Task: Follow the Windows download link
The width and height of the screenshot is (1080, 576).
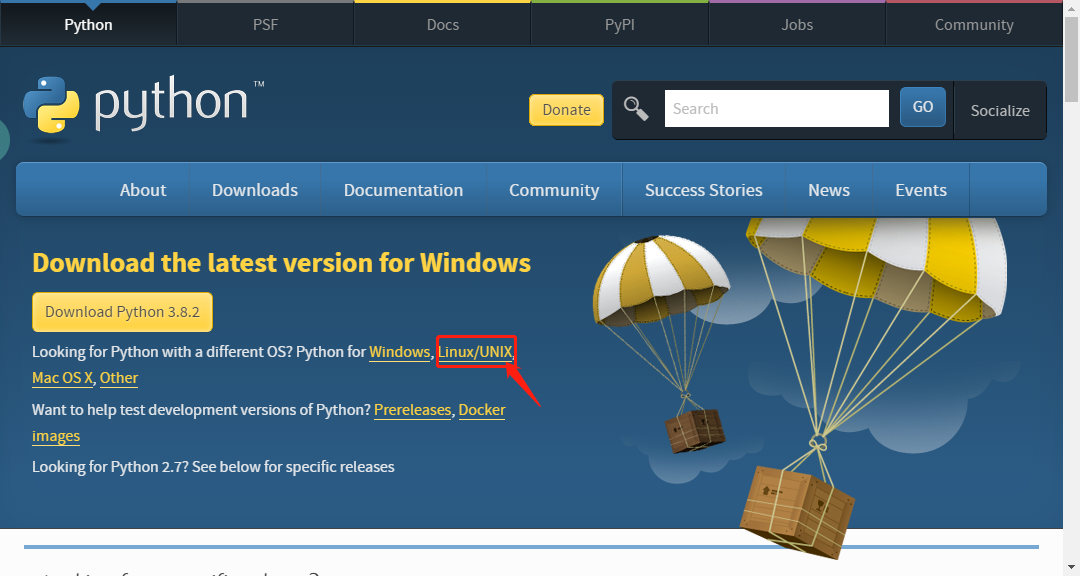Action: point(399,352)
